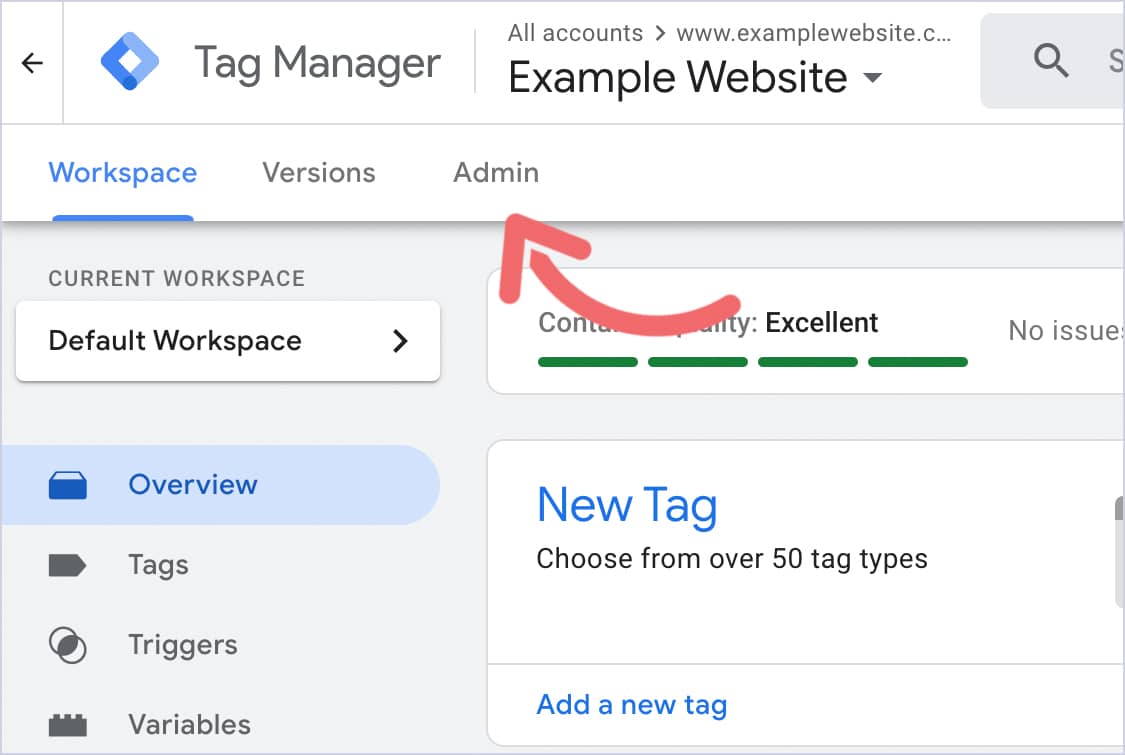1125x755 pixels.
Task: Click the Tags label icon in sidebar
Action: coord(67,566)
